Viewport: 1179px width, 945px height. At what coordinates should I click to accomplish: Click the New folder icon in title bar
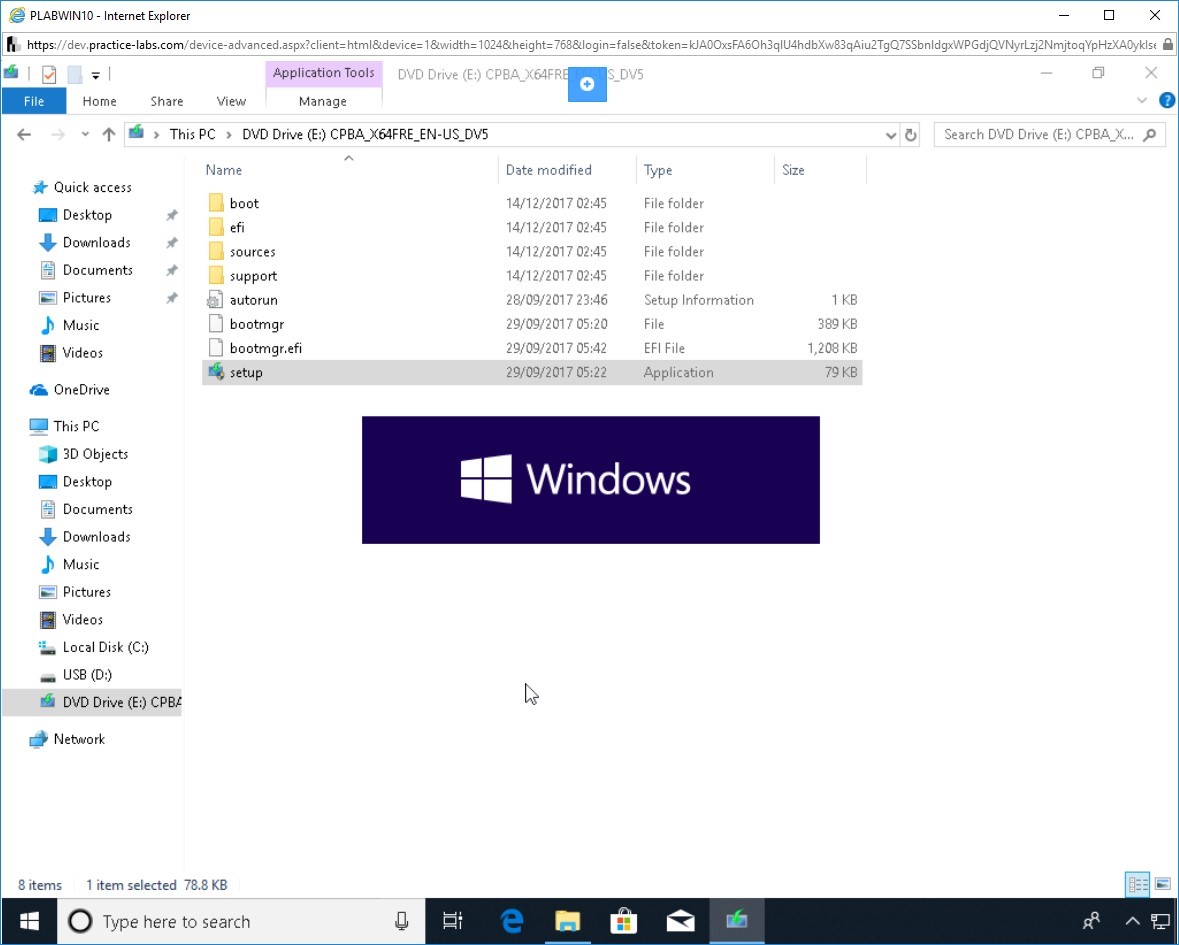[x=74, y=74]
